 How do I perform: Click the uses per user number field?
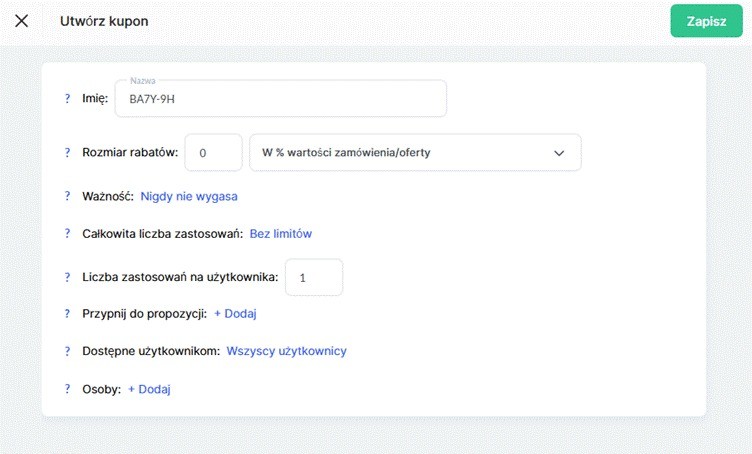click(313, 277)
